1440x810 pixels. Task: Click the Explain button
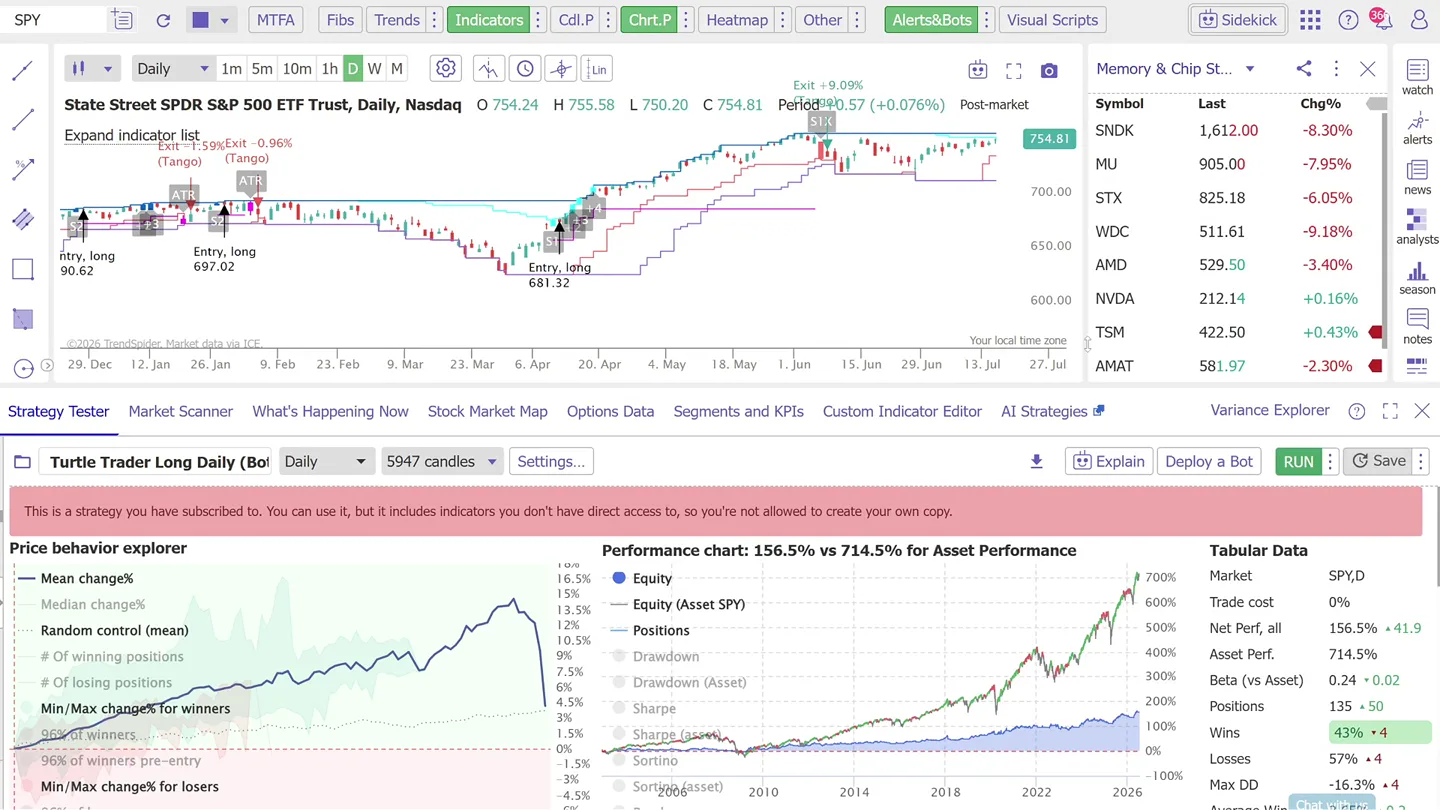(1109, 461)
